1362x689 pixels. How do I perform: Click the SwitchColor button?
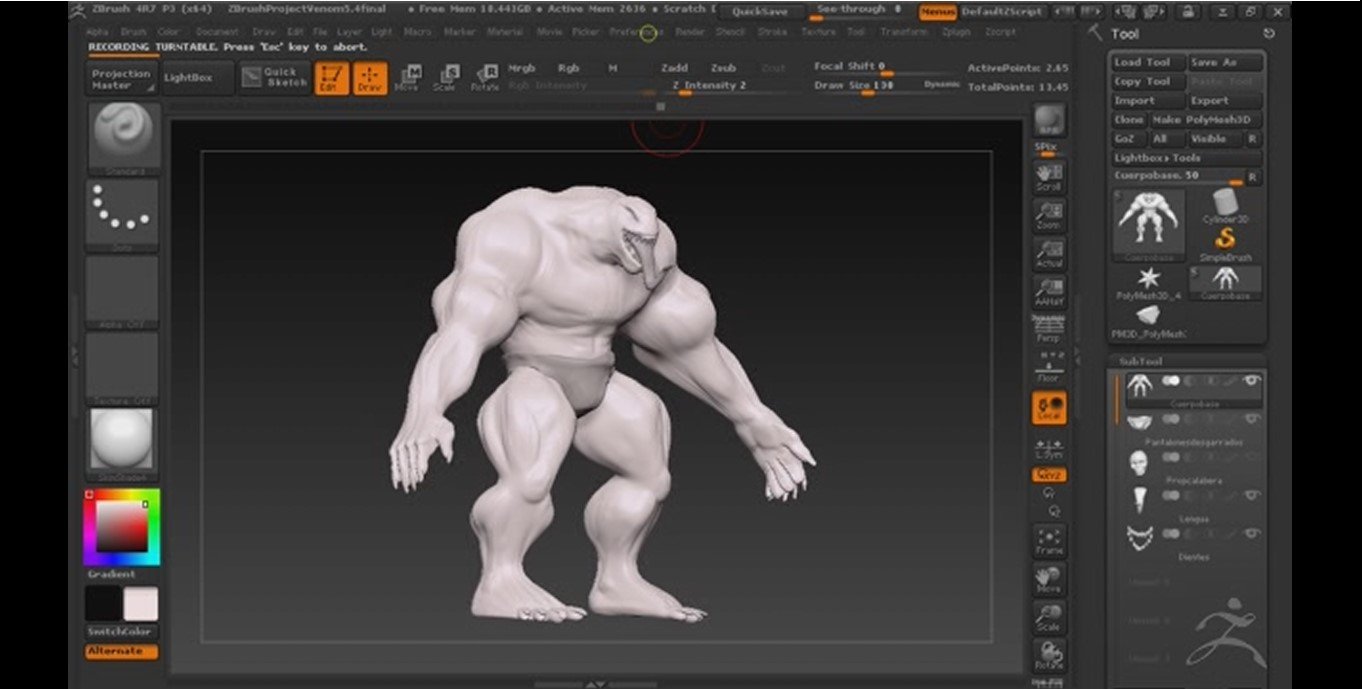pos(121,632)
